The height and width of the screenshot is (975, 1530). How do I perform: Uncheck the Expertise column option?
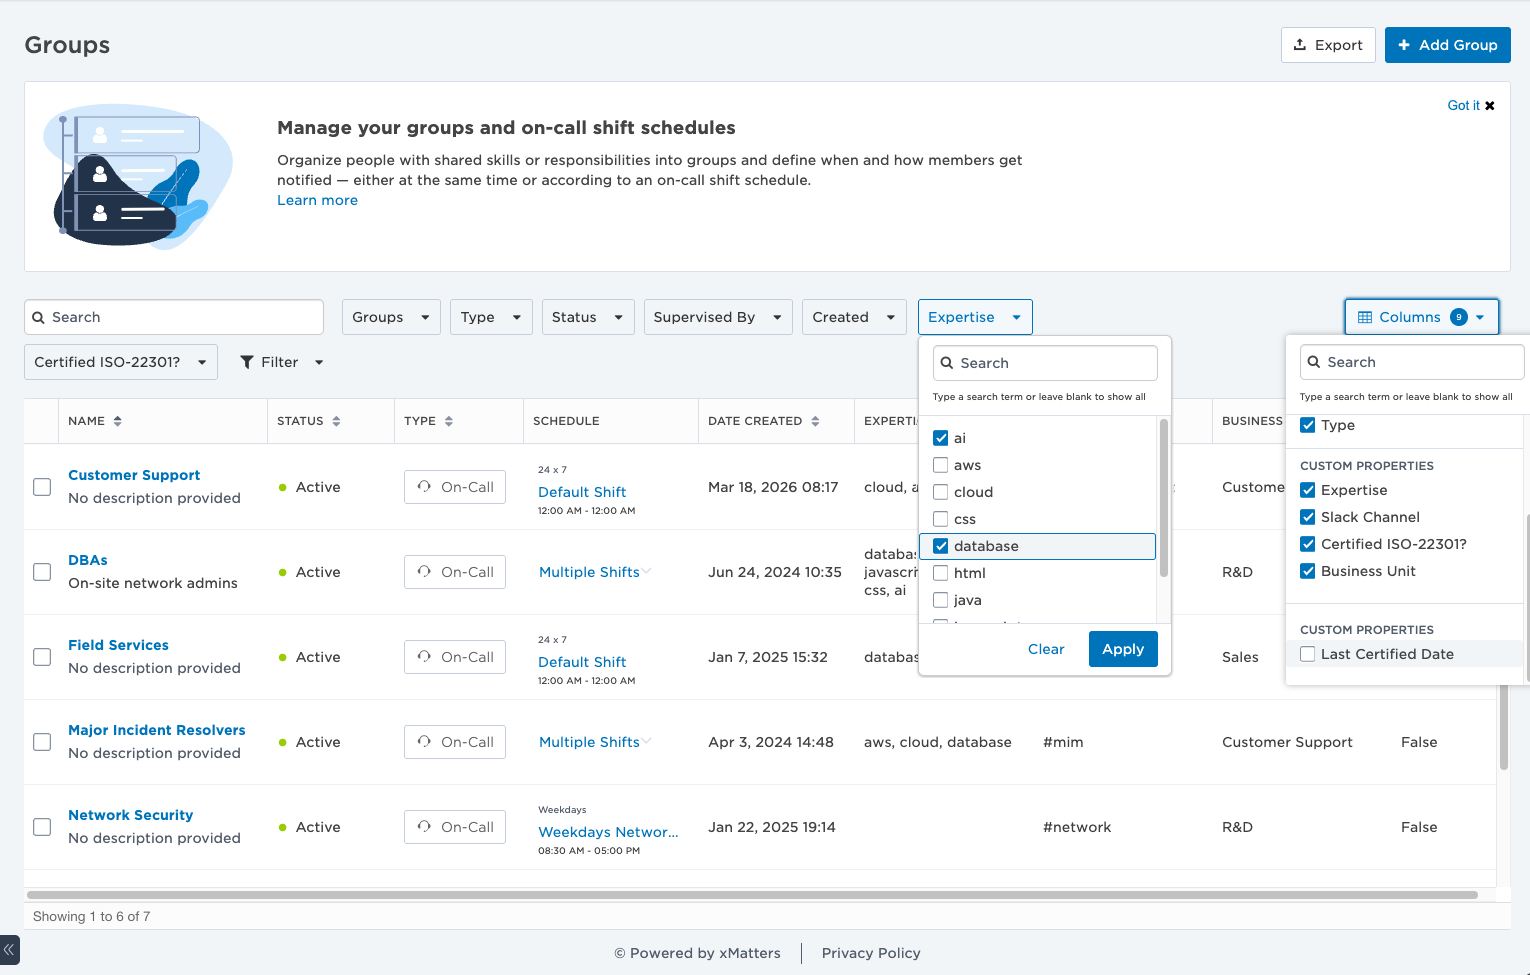1307,490
